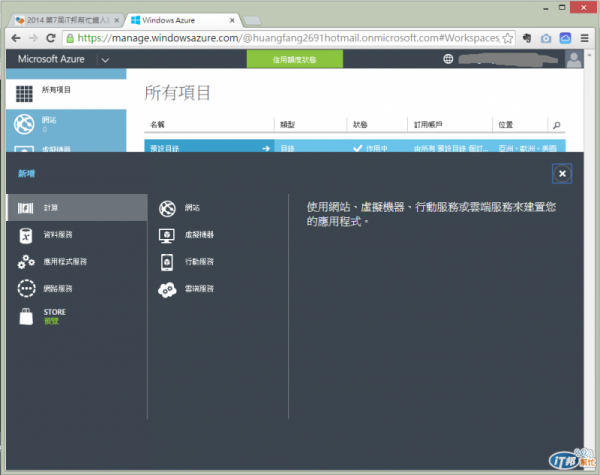Click the 虛擬機器 virtual machine monitor icon
Viewport: 600px width, 475px height.
[167, 236]
